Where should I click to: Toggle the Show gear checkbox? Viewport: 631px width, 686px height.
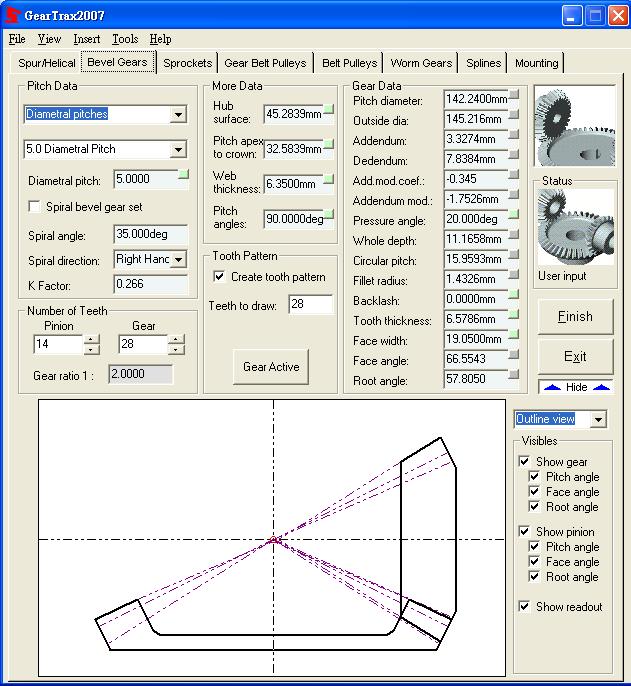524,461
